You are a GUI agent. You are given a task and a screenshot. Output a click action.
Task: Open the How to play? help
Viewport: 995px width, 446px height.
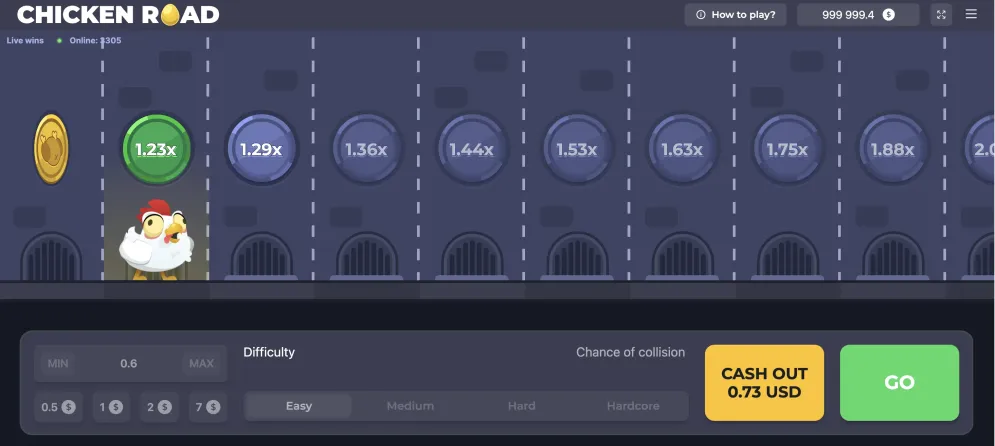(x=735, y=15)
